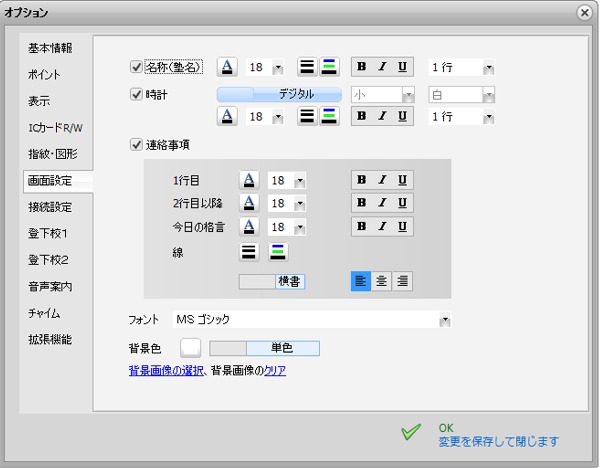Click the クリア link for background image

(x=275, y=370)
